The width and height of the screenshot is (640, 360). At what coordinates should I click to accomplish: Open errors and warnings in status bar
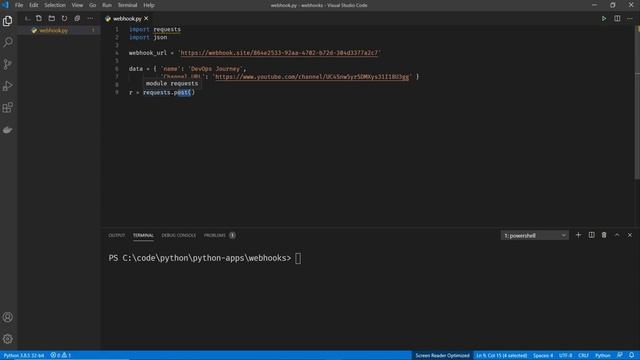[60, 355]
